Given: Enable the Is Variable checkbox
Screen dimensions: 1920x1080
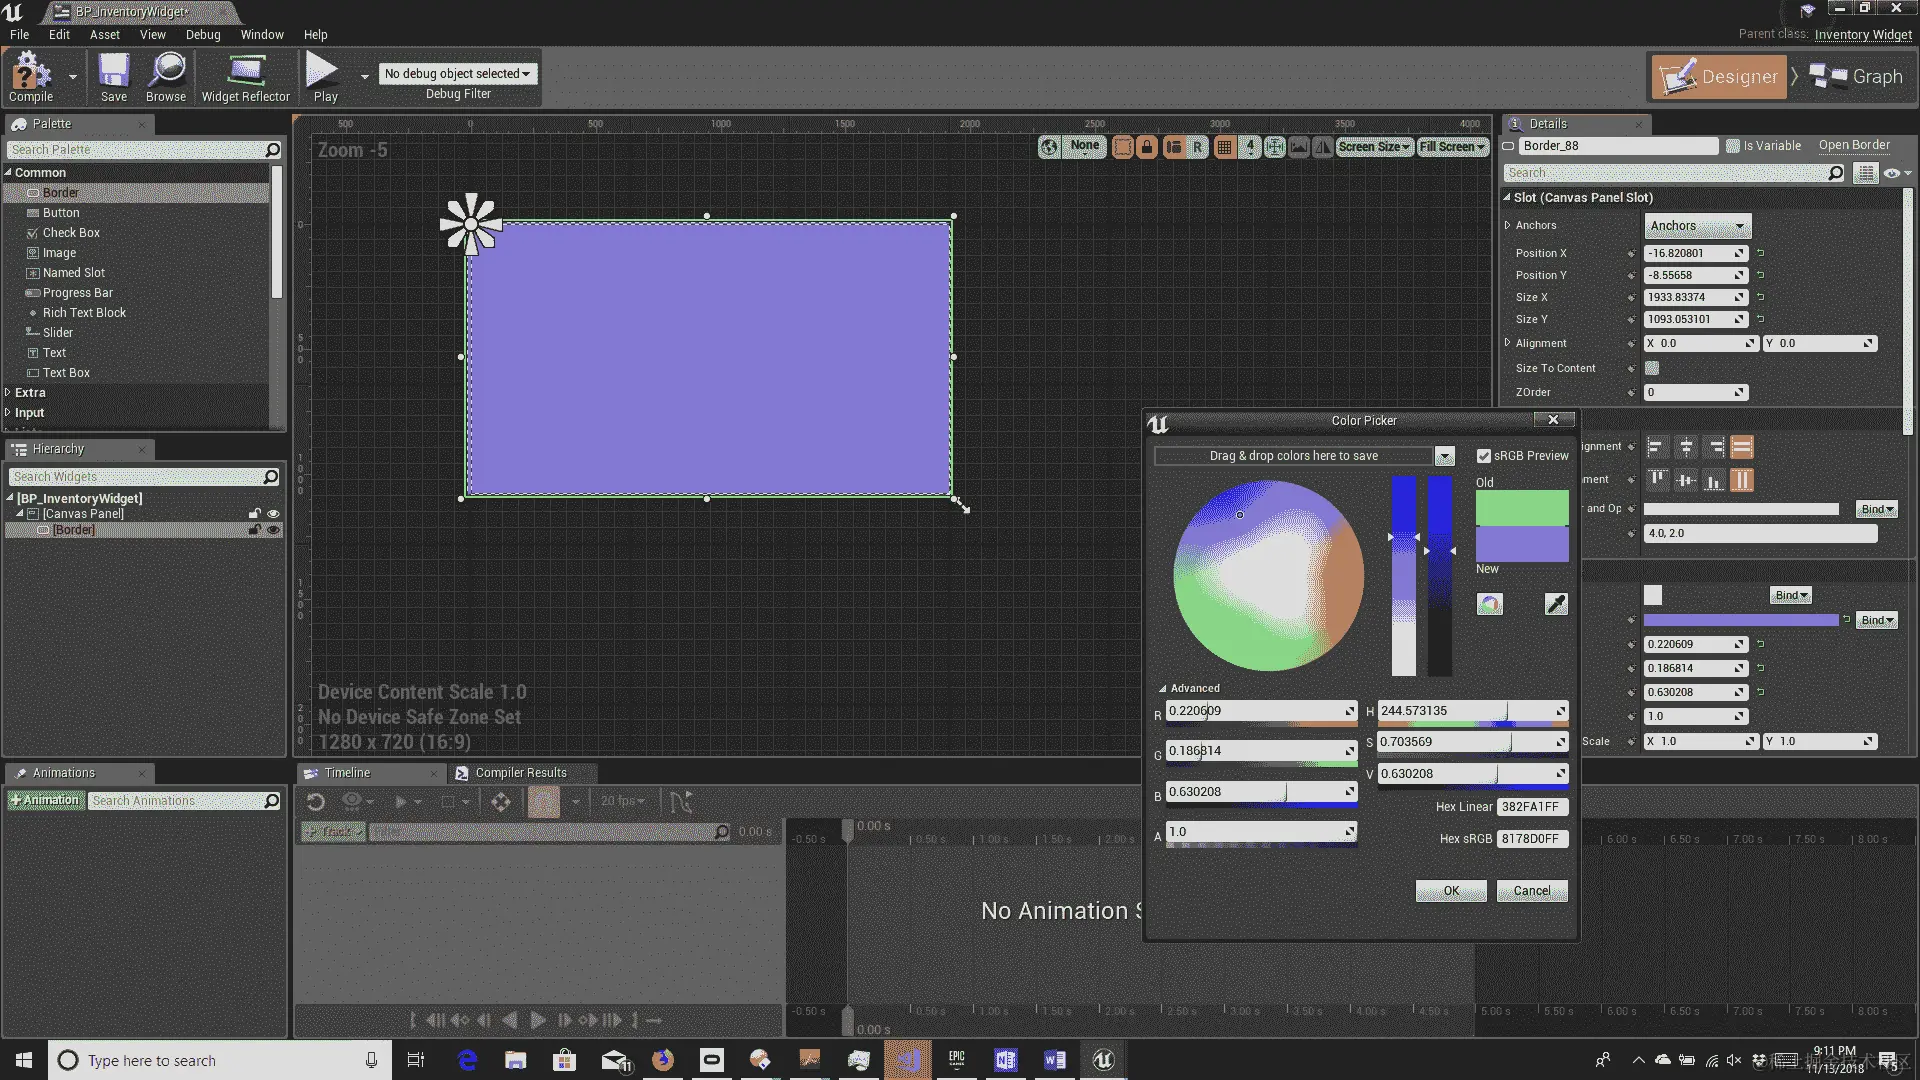Looking at the screenshot, I should [x=1733, y=146].
